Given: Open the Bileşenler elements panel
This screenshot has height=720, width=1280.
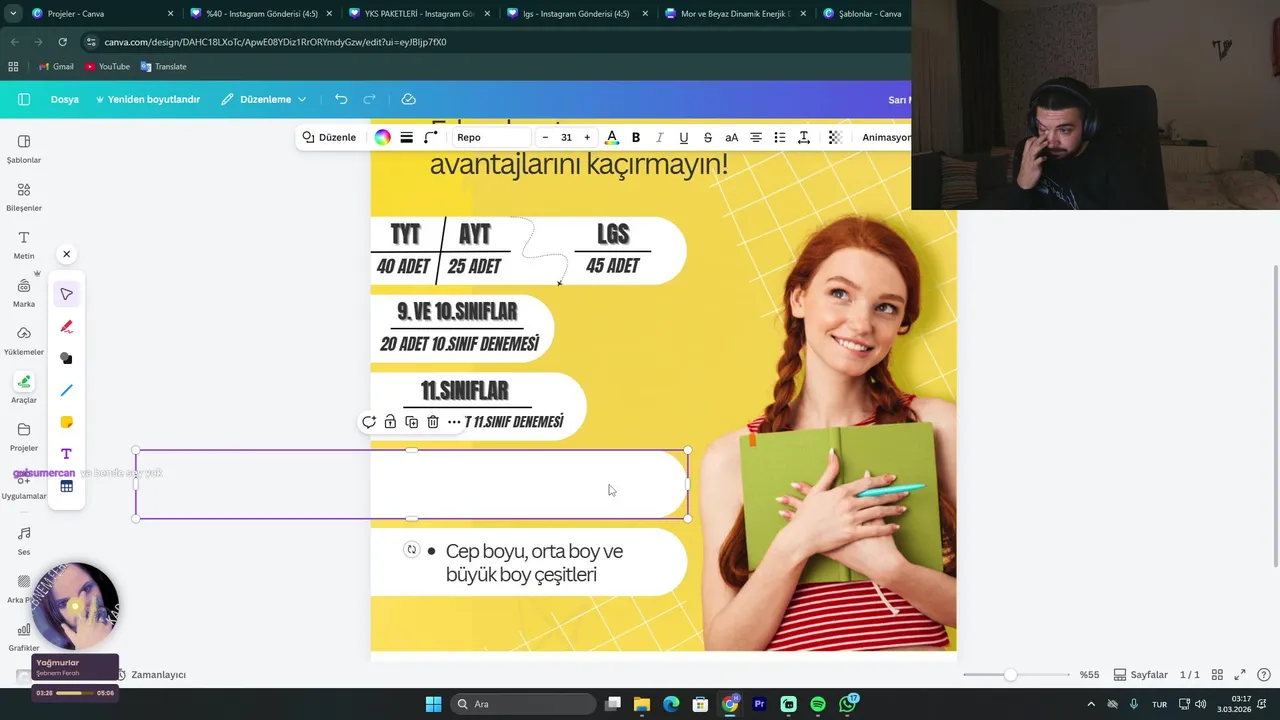Looking at the screenshot, I should click(24, 196).
